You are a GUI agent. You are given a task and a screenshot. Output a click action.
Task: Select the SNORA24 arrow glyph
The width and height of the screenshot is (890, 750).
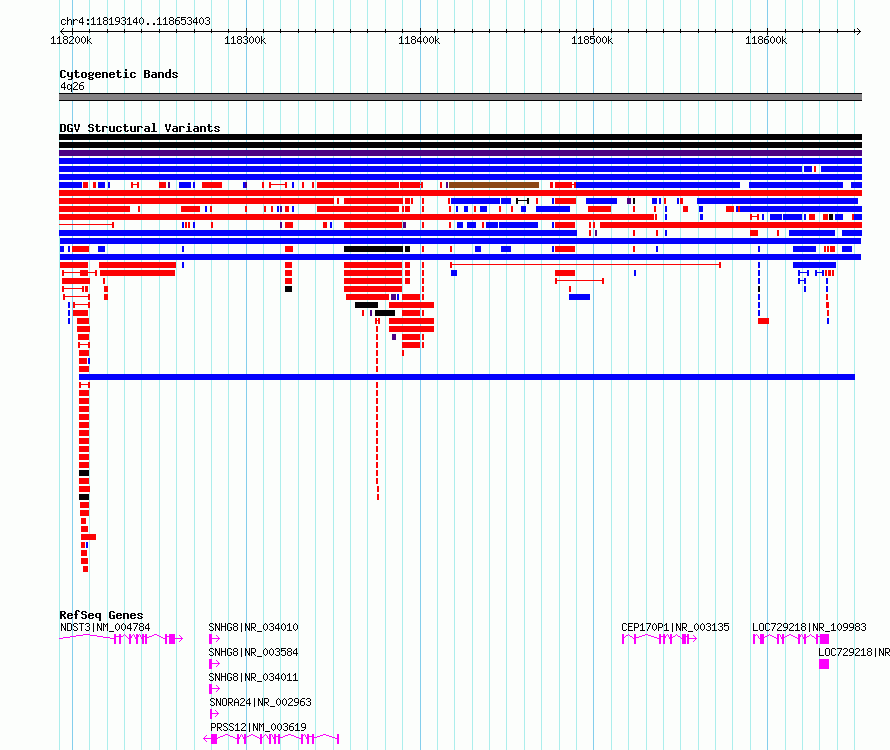click(214, 714)
